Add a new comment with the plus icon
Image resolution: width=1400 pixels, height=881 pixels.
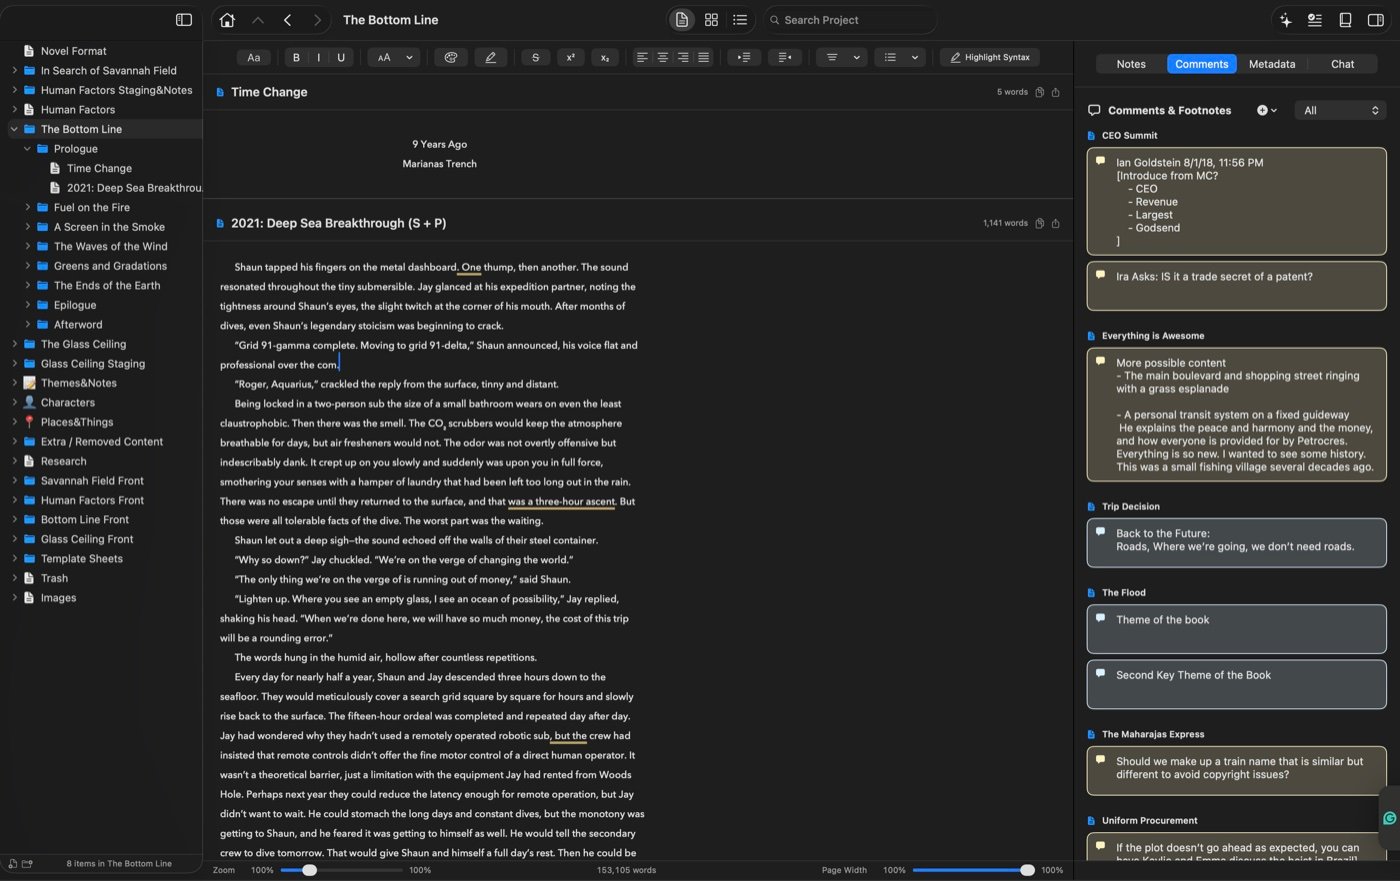coord(1261,110)
